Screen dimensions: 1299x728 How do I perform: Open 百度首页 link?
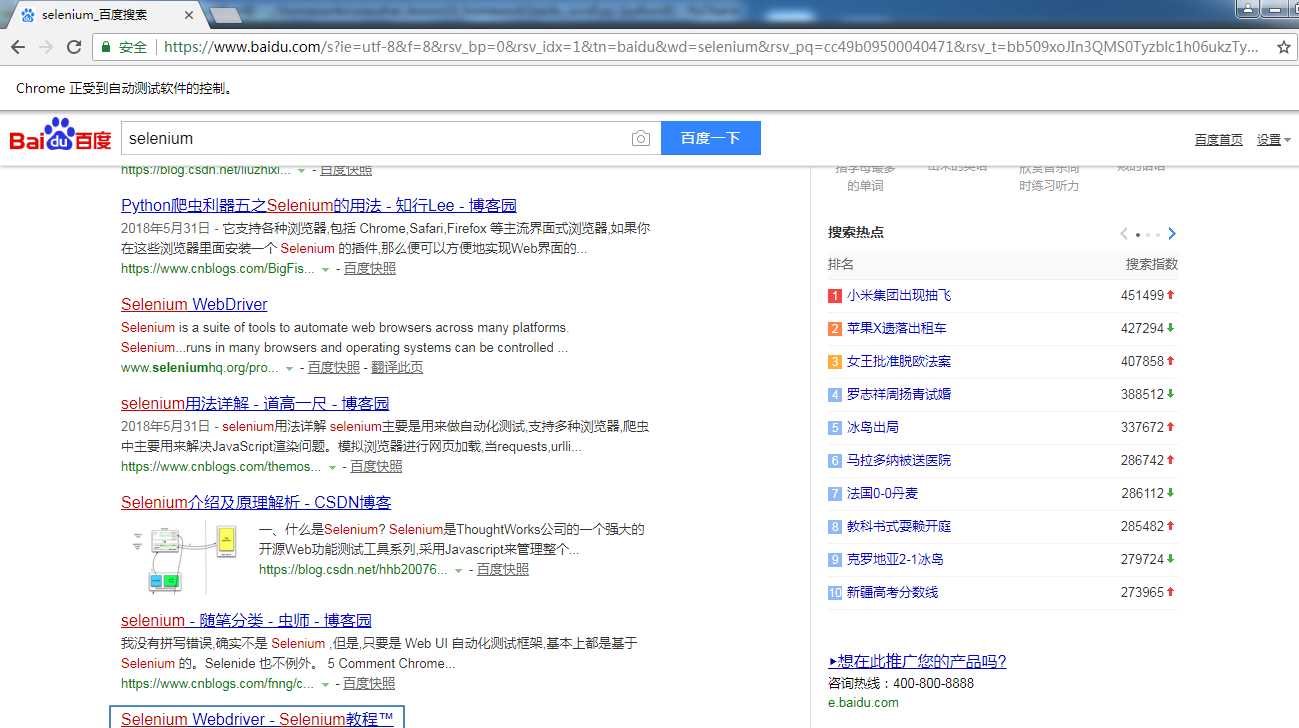click(x=1219, y=140)
